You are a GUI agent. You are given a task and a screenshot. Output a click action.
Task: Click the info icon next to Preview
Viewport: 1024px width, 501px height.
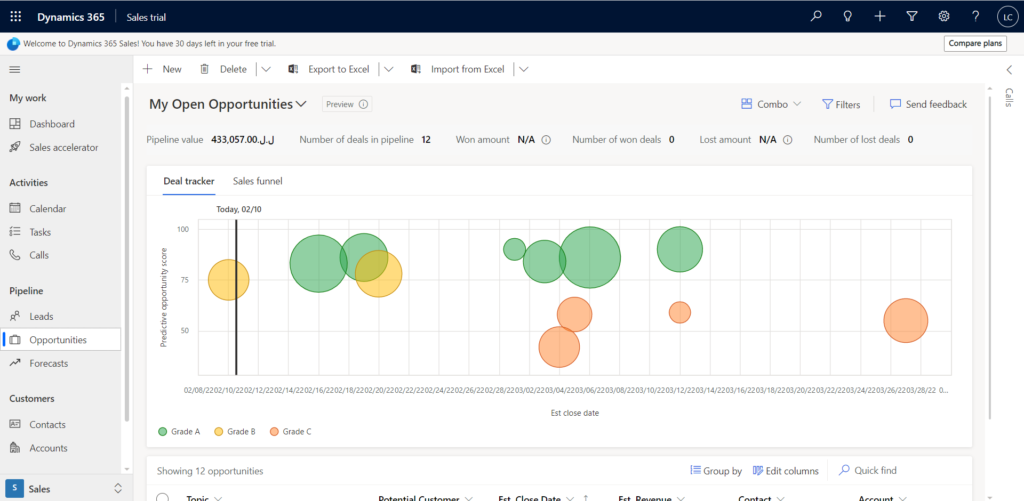coord(364,104)
